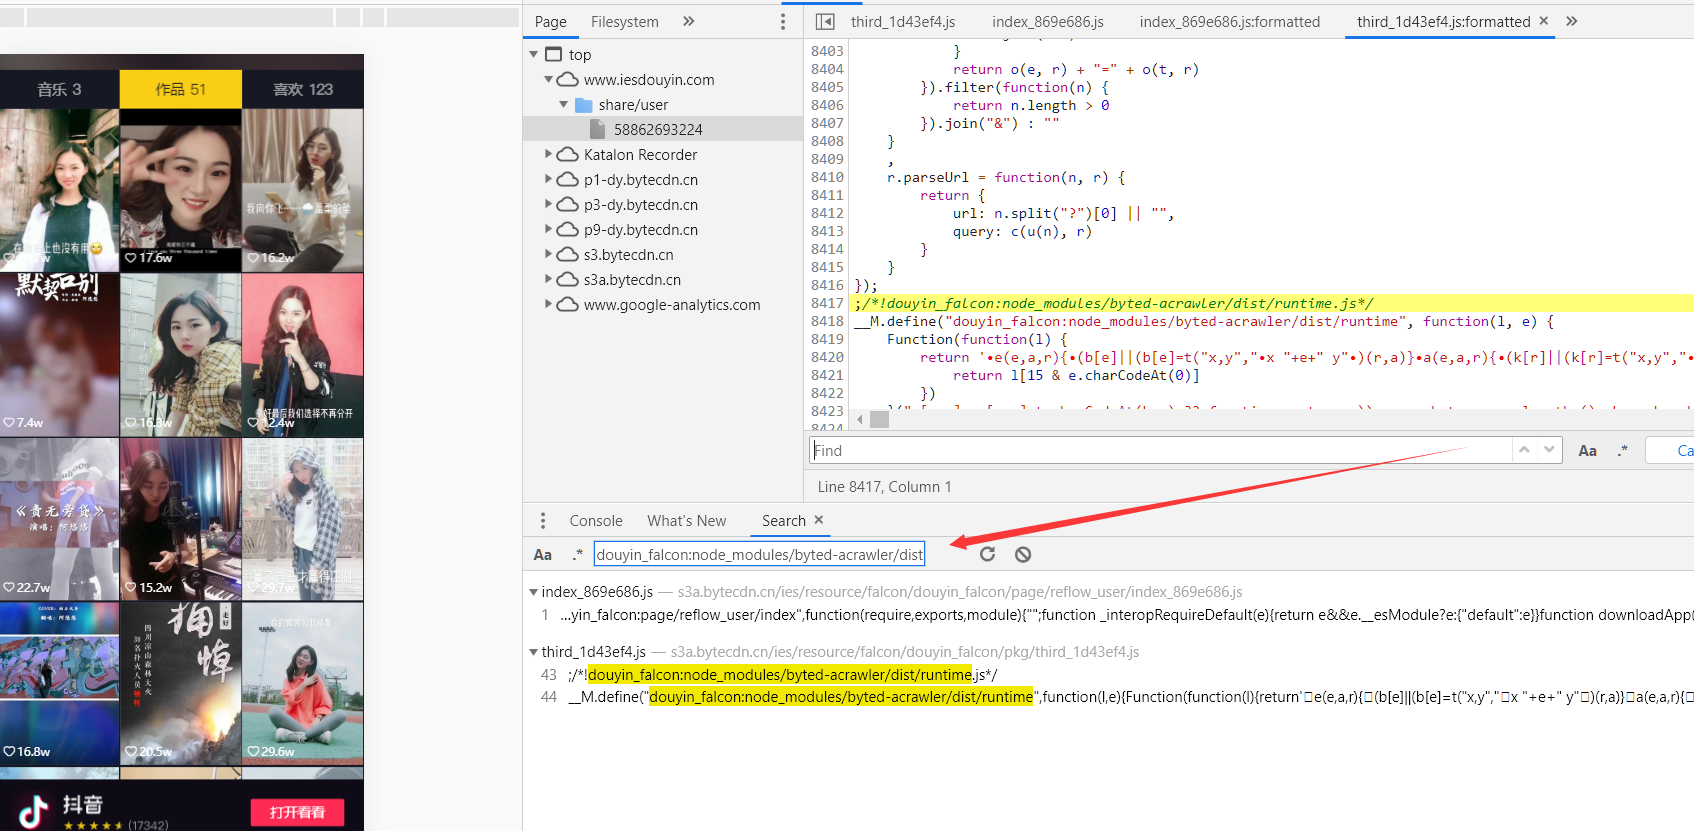Click the horizontal code scrollbar thumb
This screenshot has height=831, width=1694.
879,419
